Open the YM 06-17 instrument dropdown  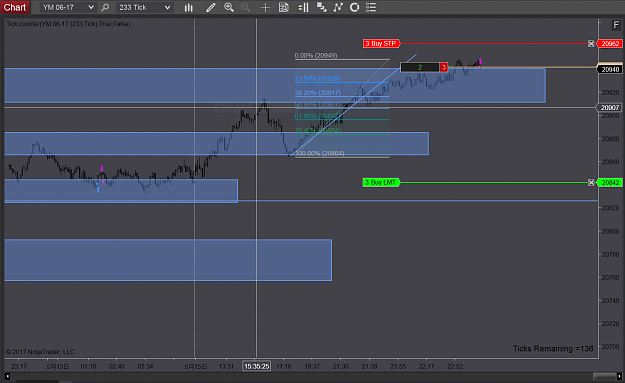click(x=68, y=7)
